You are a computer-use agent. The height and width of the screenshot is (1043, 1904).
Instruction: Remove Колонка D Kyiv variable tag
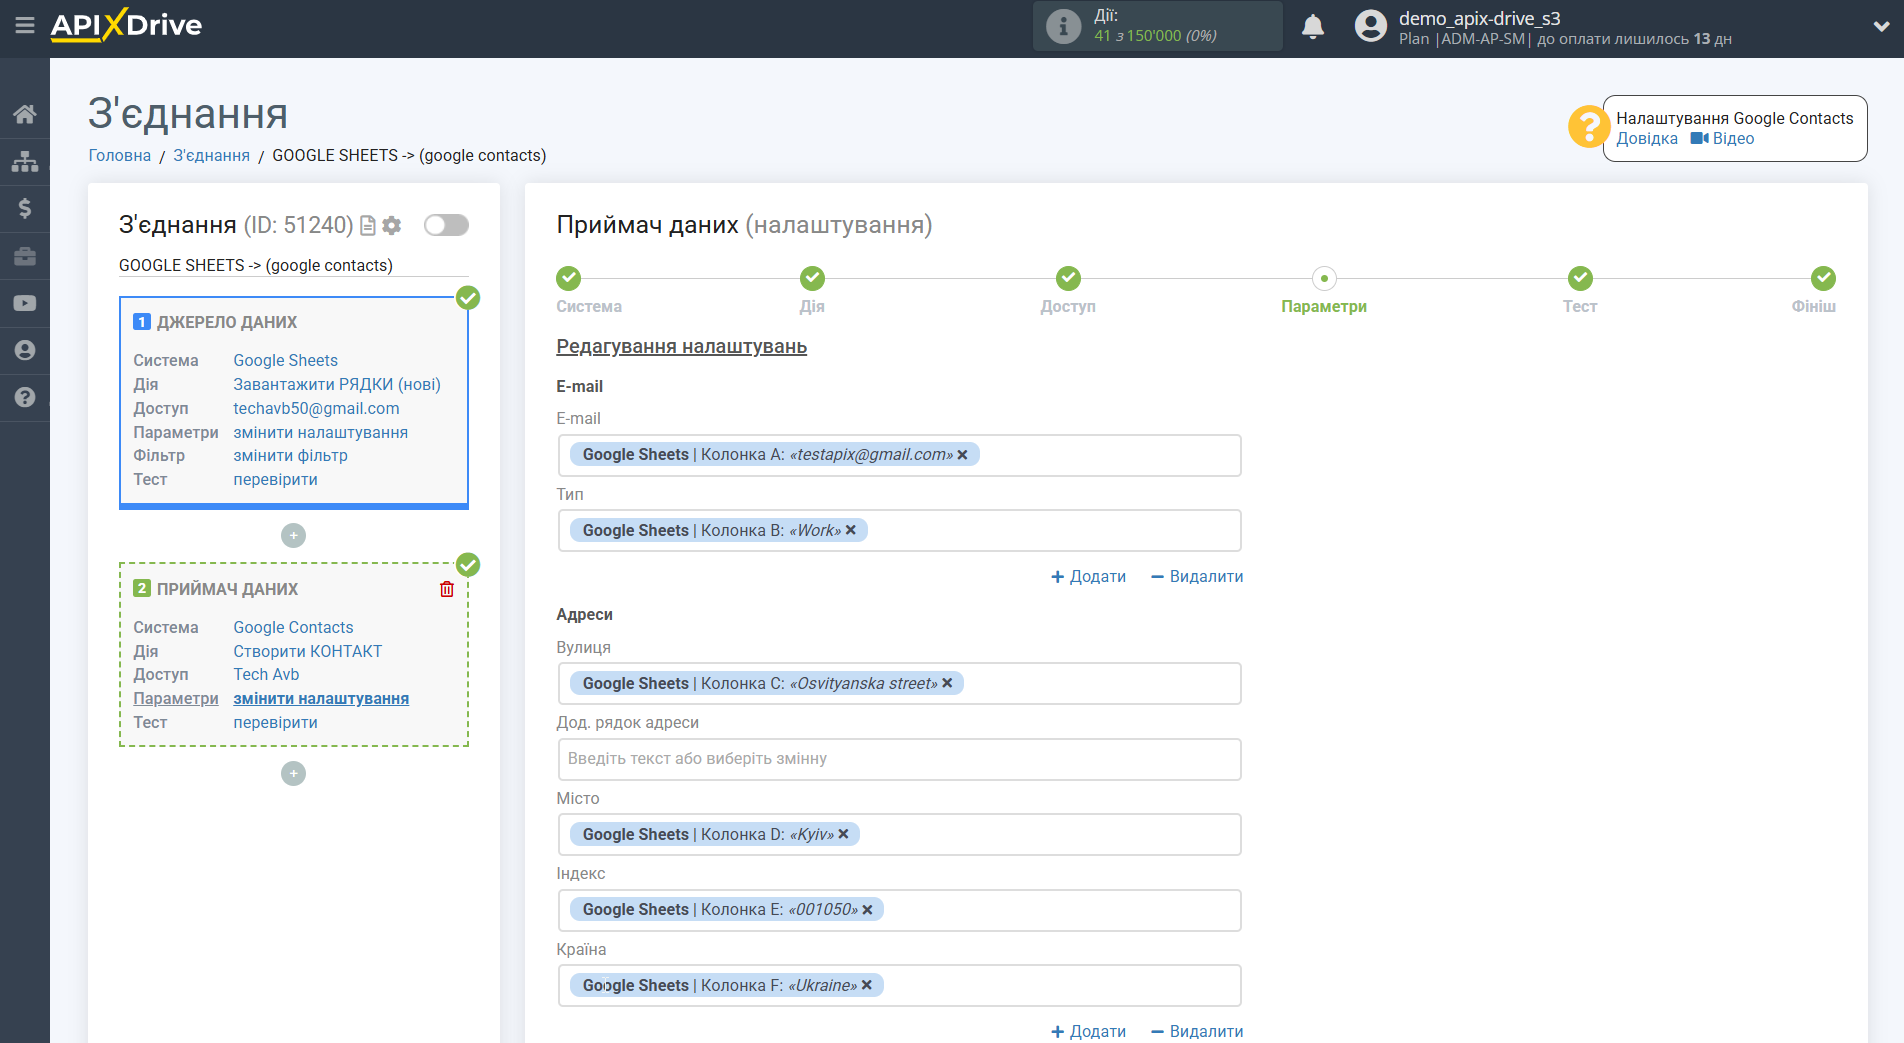pos(843,835)
